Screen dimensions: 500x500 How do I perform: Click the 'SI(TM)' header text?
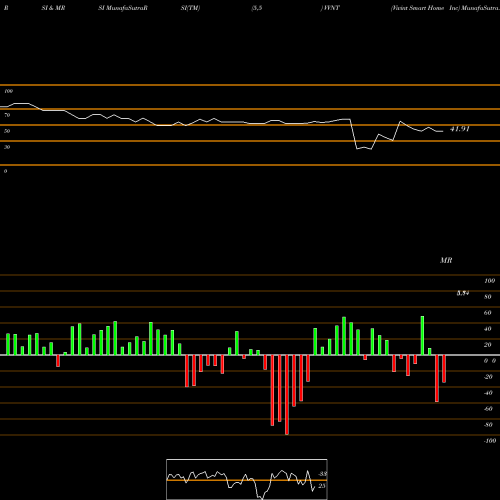190,8
